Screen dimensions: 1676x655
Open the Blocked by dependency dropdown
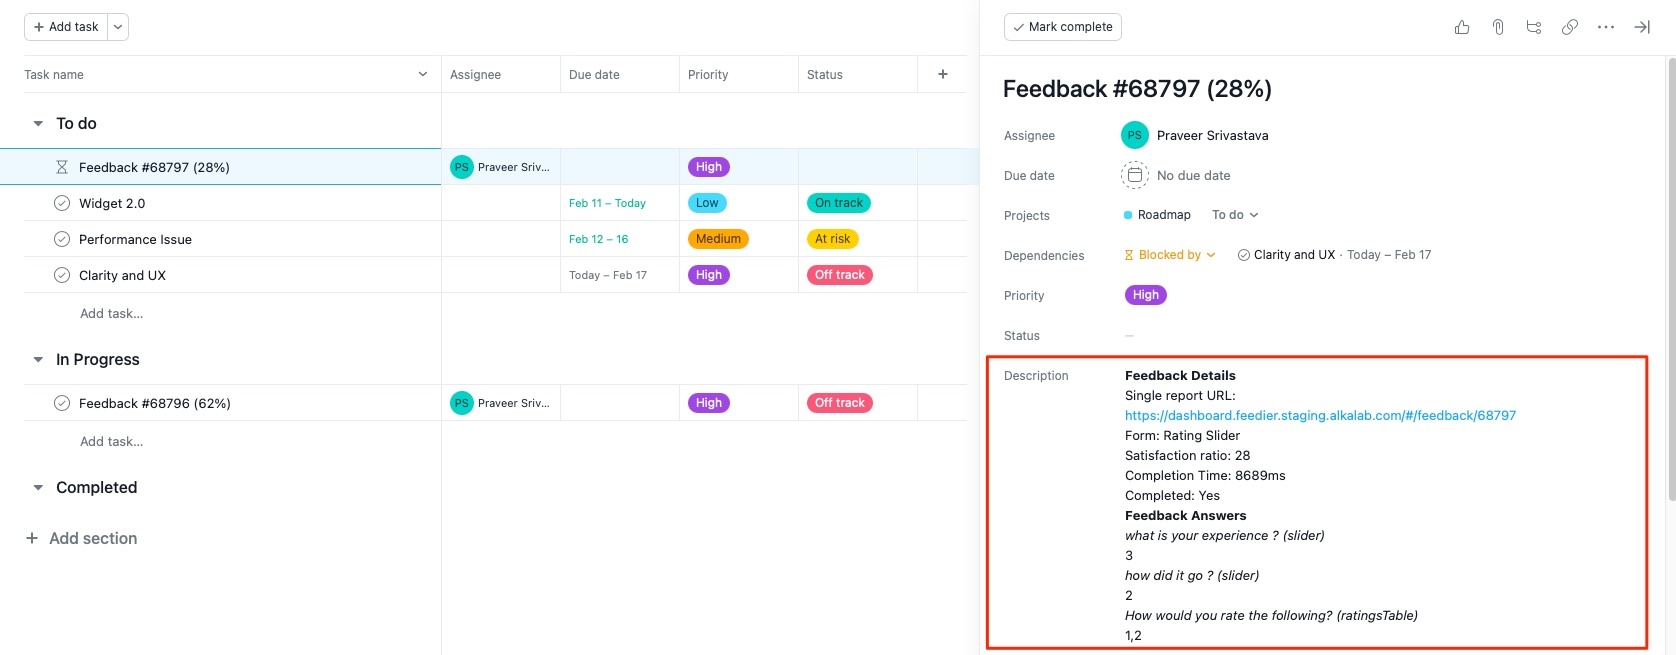(x=1170, y=255)
